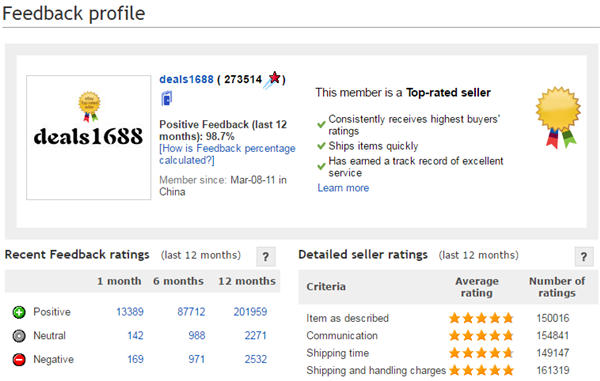
Task: Click the green Positive plus icon
Action: pyautogui.click(x=19, y=312)
